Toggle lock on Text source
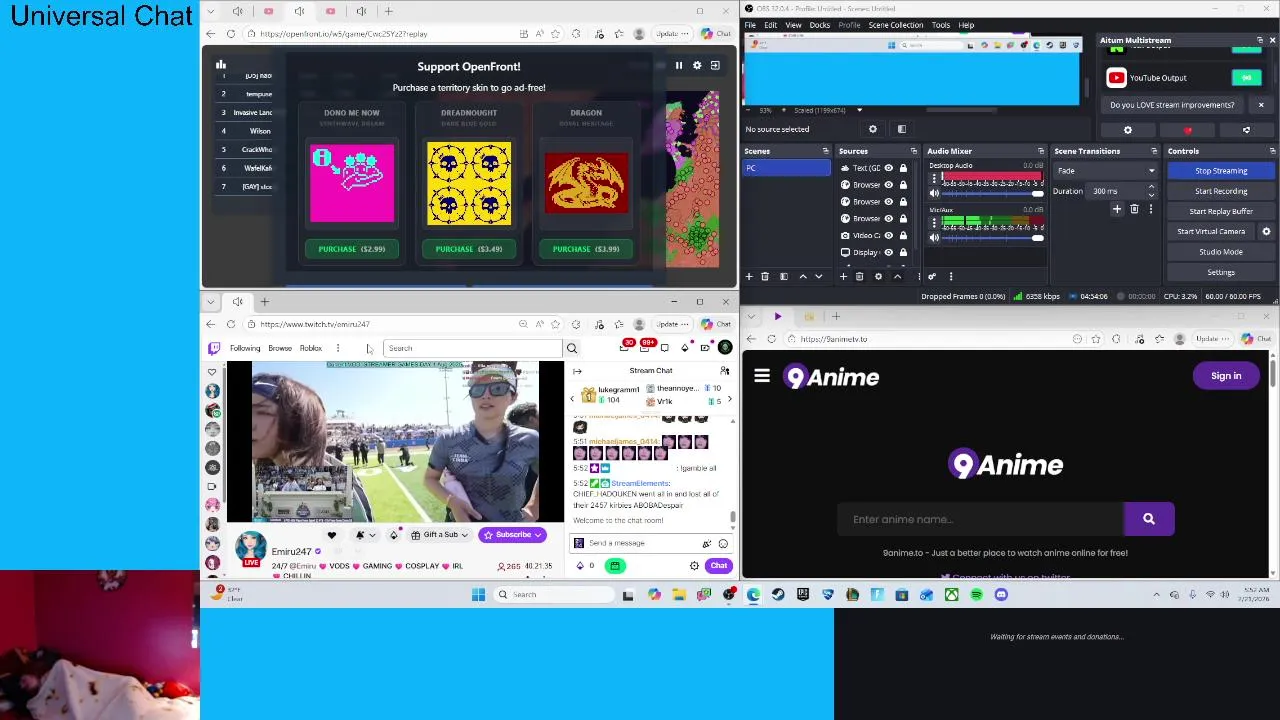The image size is (1280, 720). click(903, 168)
